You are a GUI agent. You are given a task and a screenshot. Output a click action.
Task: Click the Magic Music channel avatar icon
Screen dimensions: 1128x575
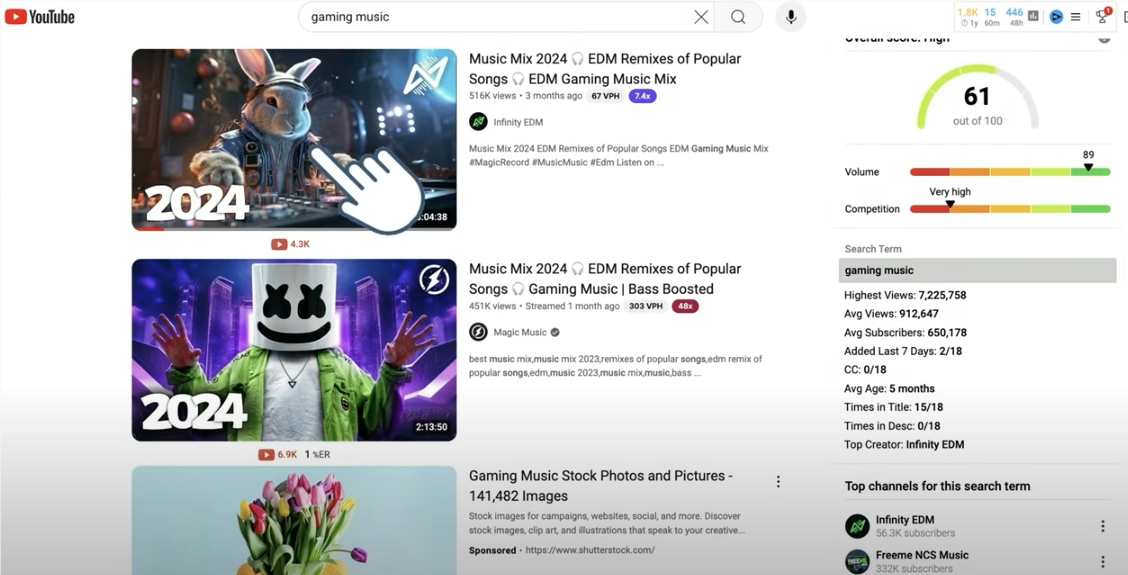tap(478, 332)
